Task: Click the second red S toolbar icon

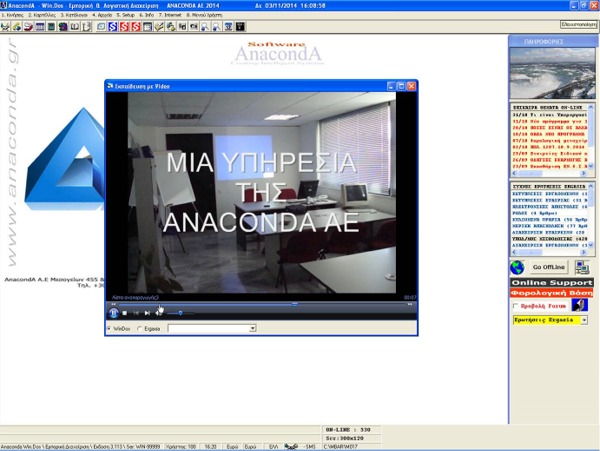Action: pos(136,26)
